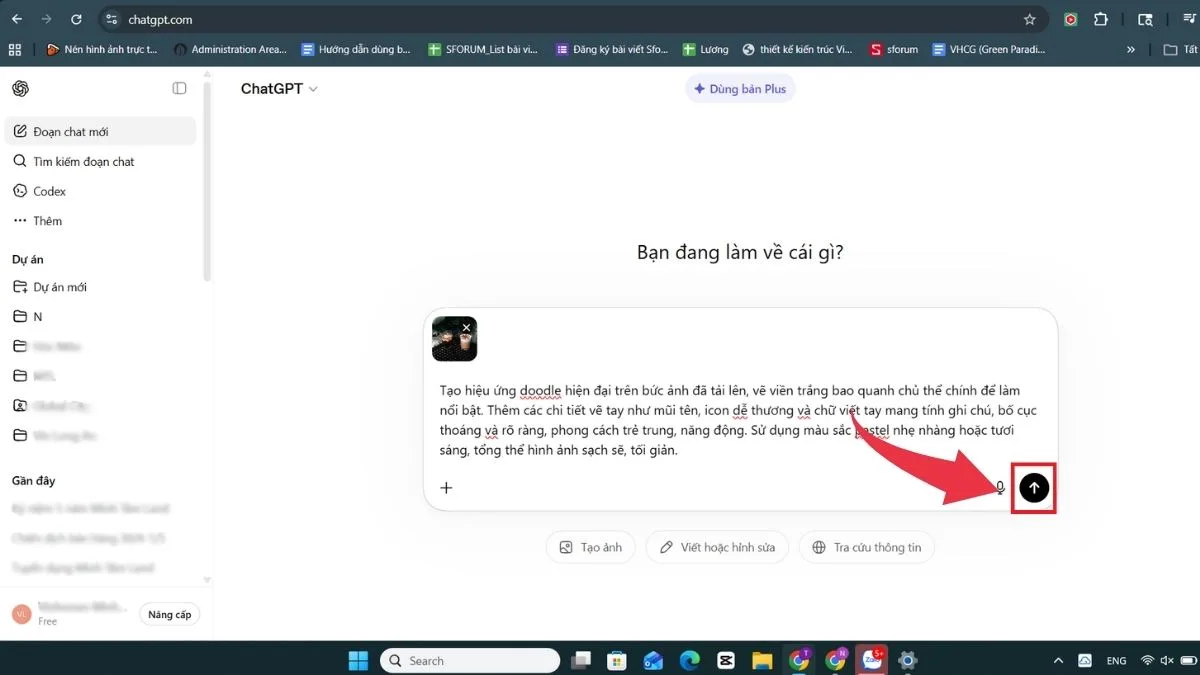
Task: Open the site info icon in the address bar
Action: (112, 19)
